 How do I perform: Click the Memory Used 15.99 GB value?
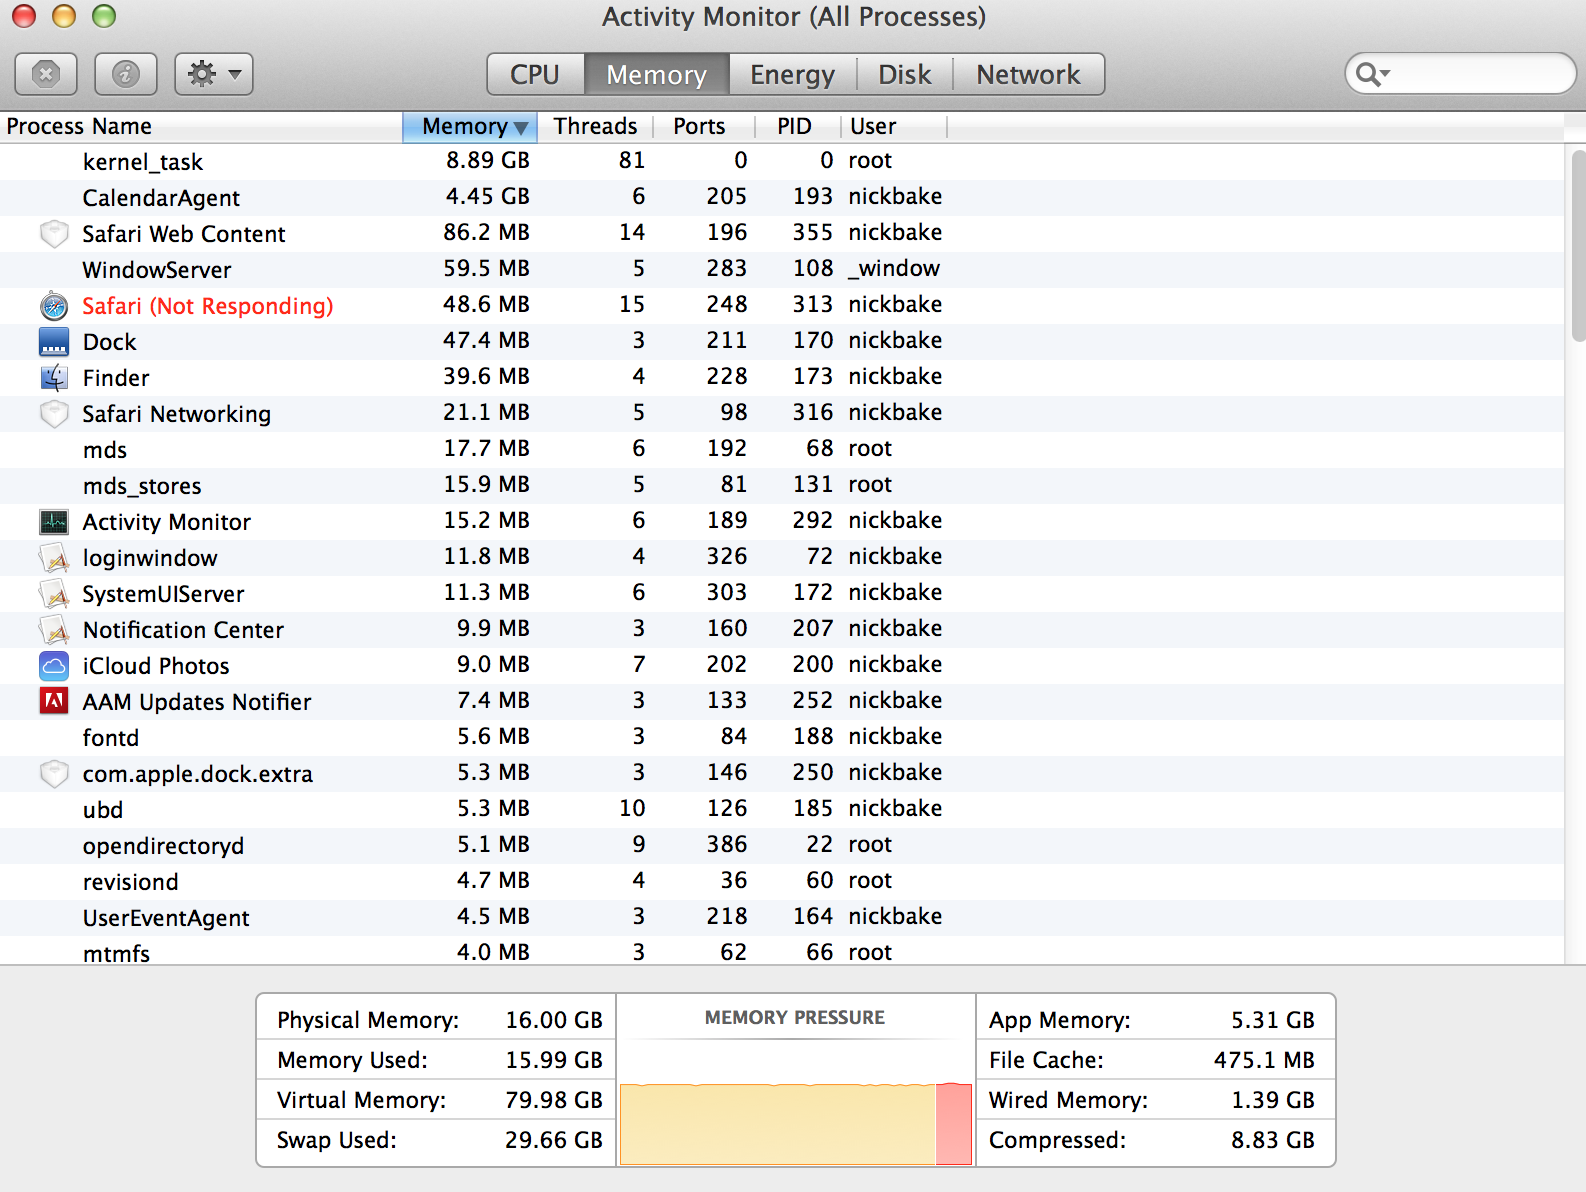click(554, 1060)
